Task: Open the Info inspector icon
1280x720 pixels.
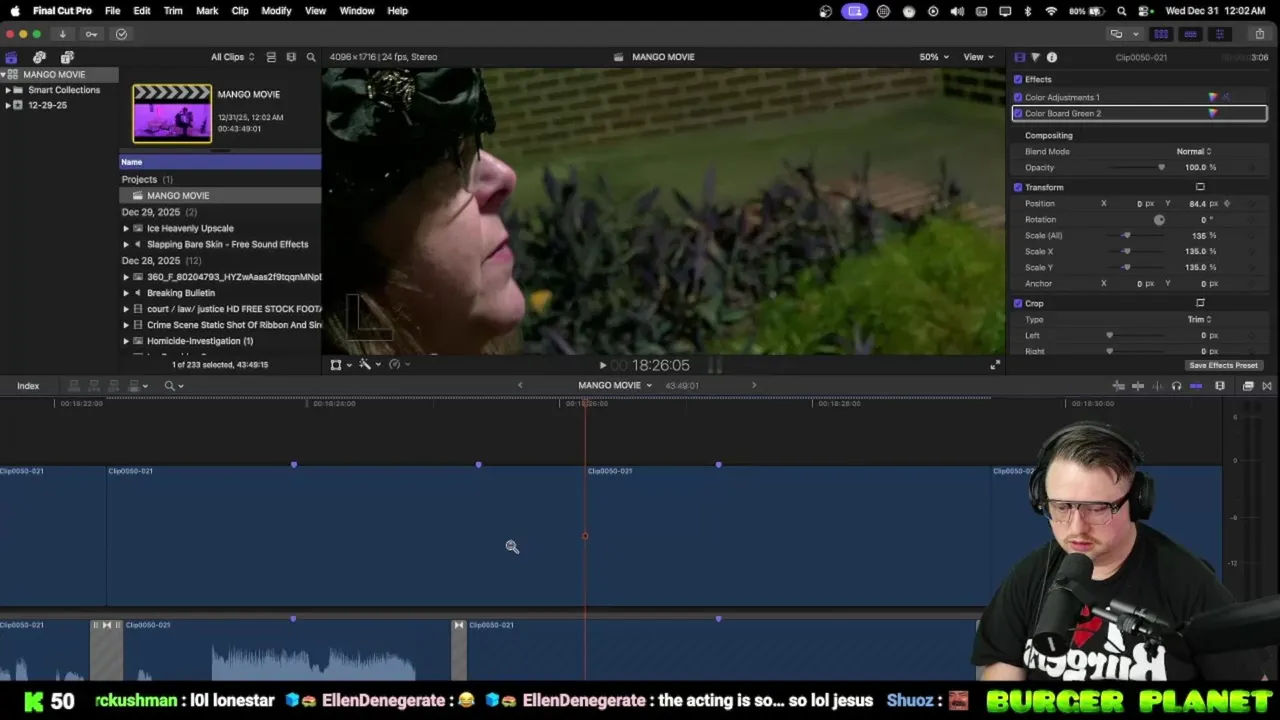Action: 1052,57
